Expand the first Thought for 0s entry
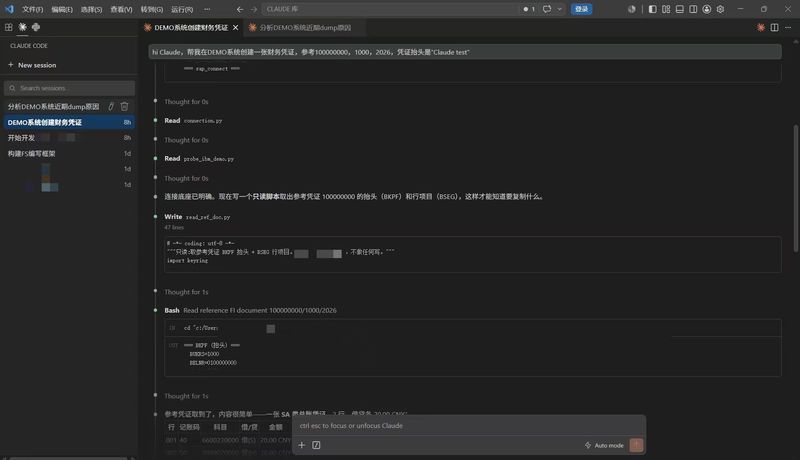The width and height of the screenshot is (800, 460). (186, 102)
